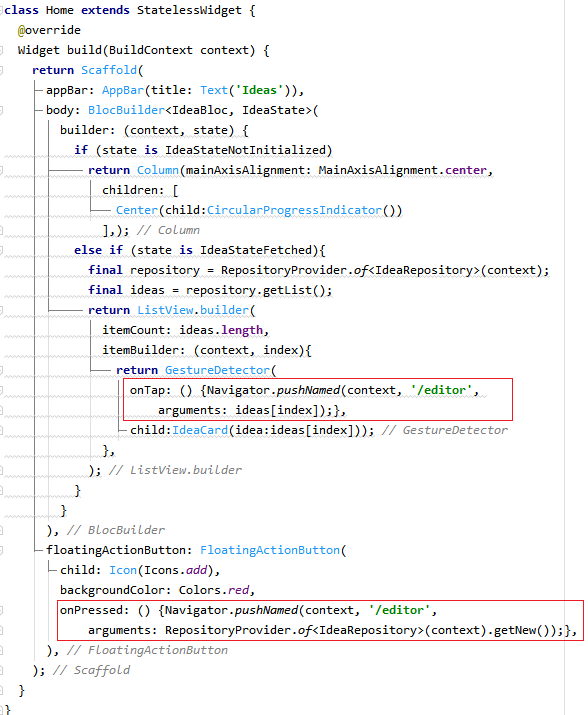Click the 'itemBuilder:' parameter
This screenshot has height=715, width=588.
pos(144,350)
